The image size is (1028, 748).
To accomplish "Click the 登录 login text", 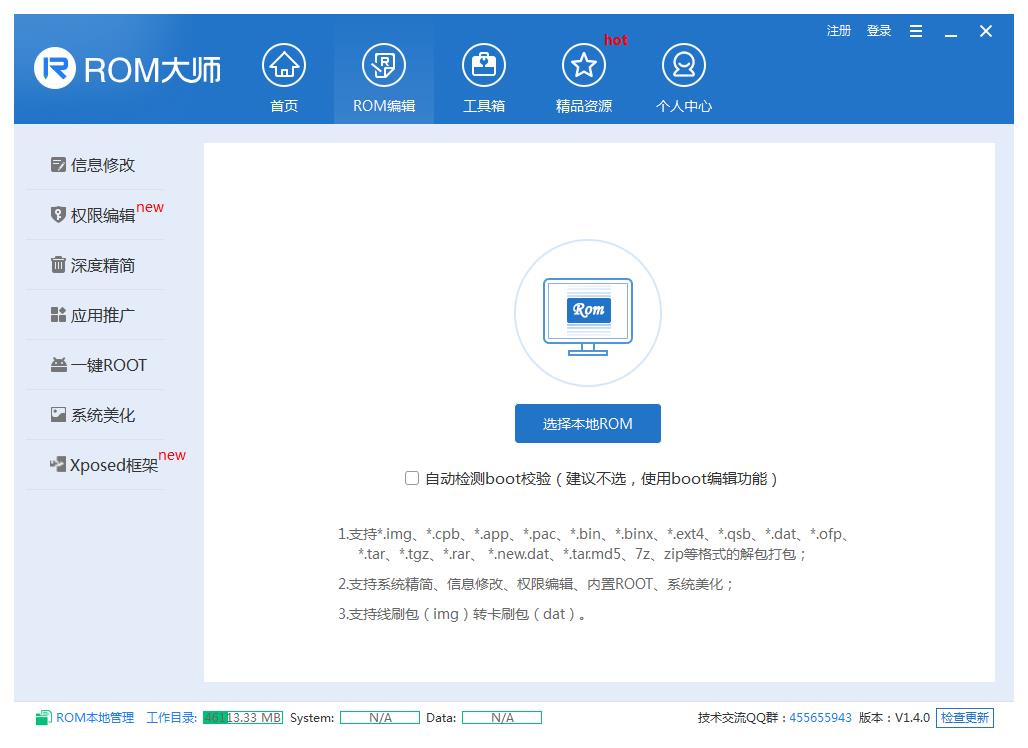I will click(x=878, y=31).
